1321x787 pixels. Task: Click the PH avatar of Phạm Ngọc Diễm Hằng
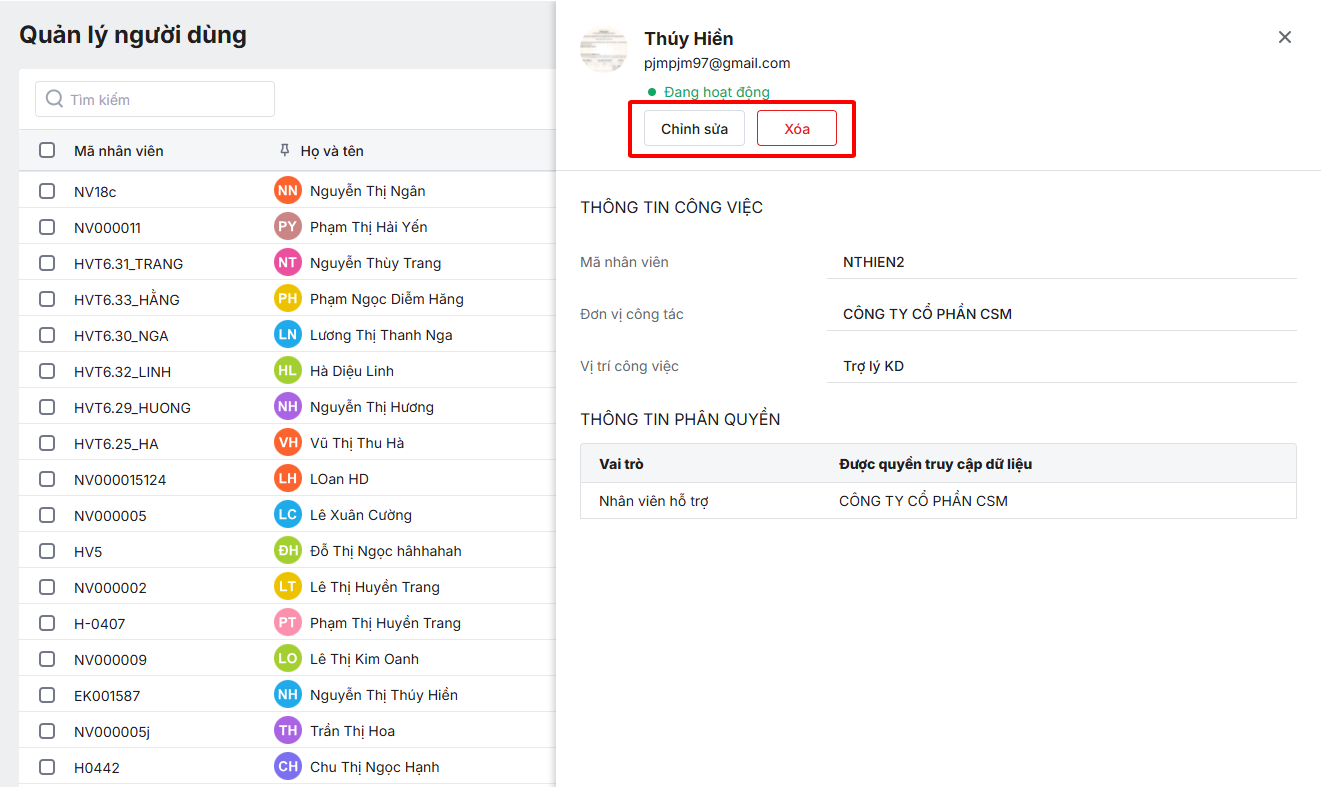coord(288,299)
